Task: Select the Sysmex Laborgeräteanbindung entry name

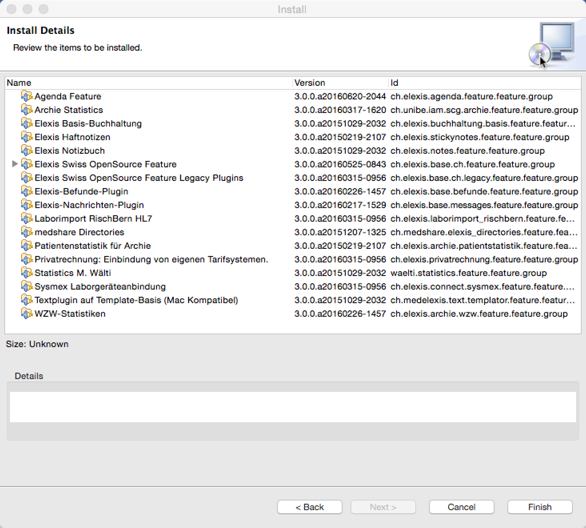Action: (x=100, y=287)
